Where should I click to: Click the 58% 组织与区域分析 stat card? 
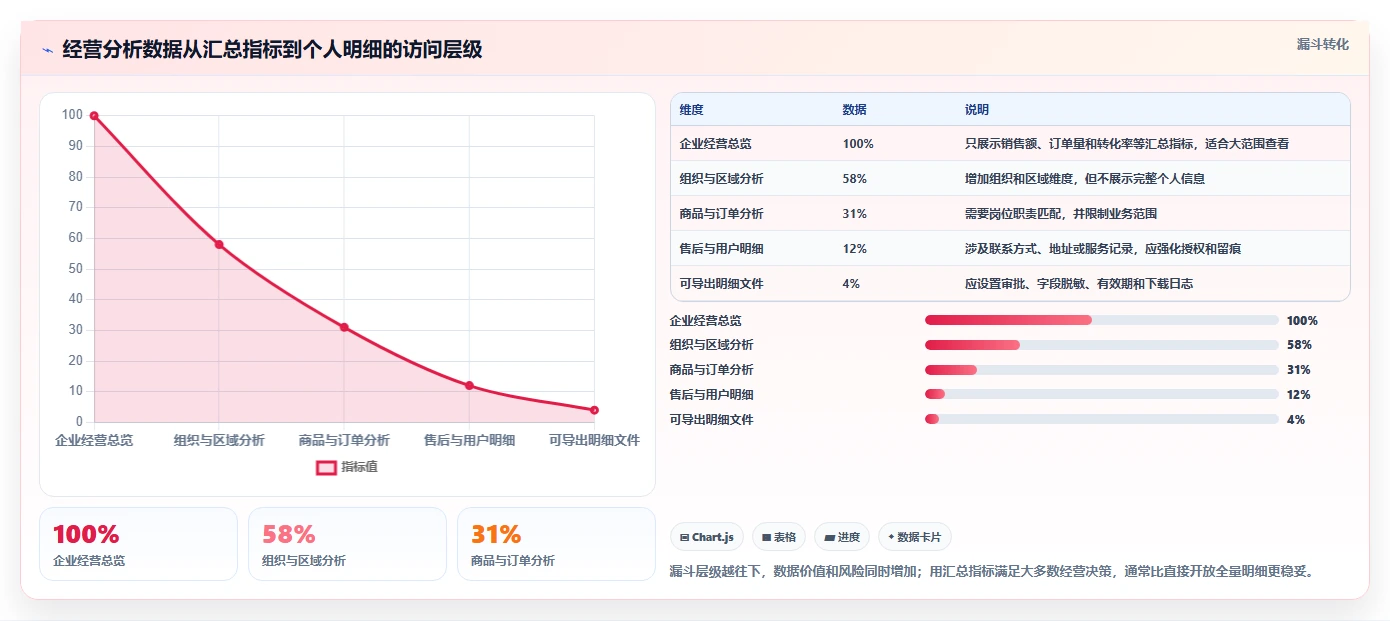(347, 544)
